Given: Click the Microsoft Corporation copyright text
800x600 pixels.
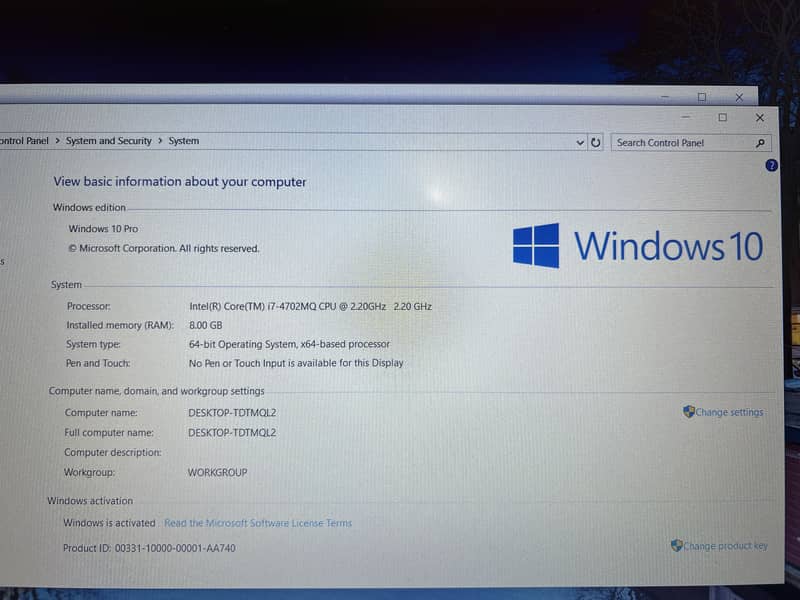Looking at the screenshot, I should (x=164, y=248).
